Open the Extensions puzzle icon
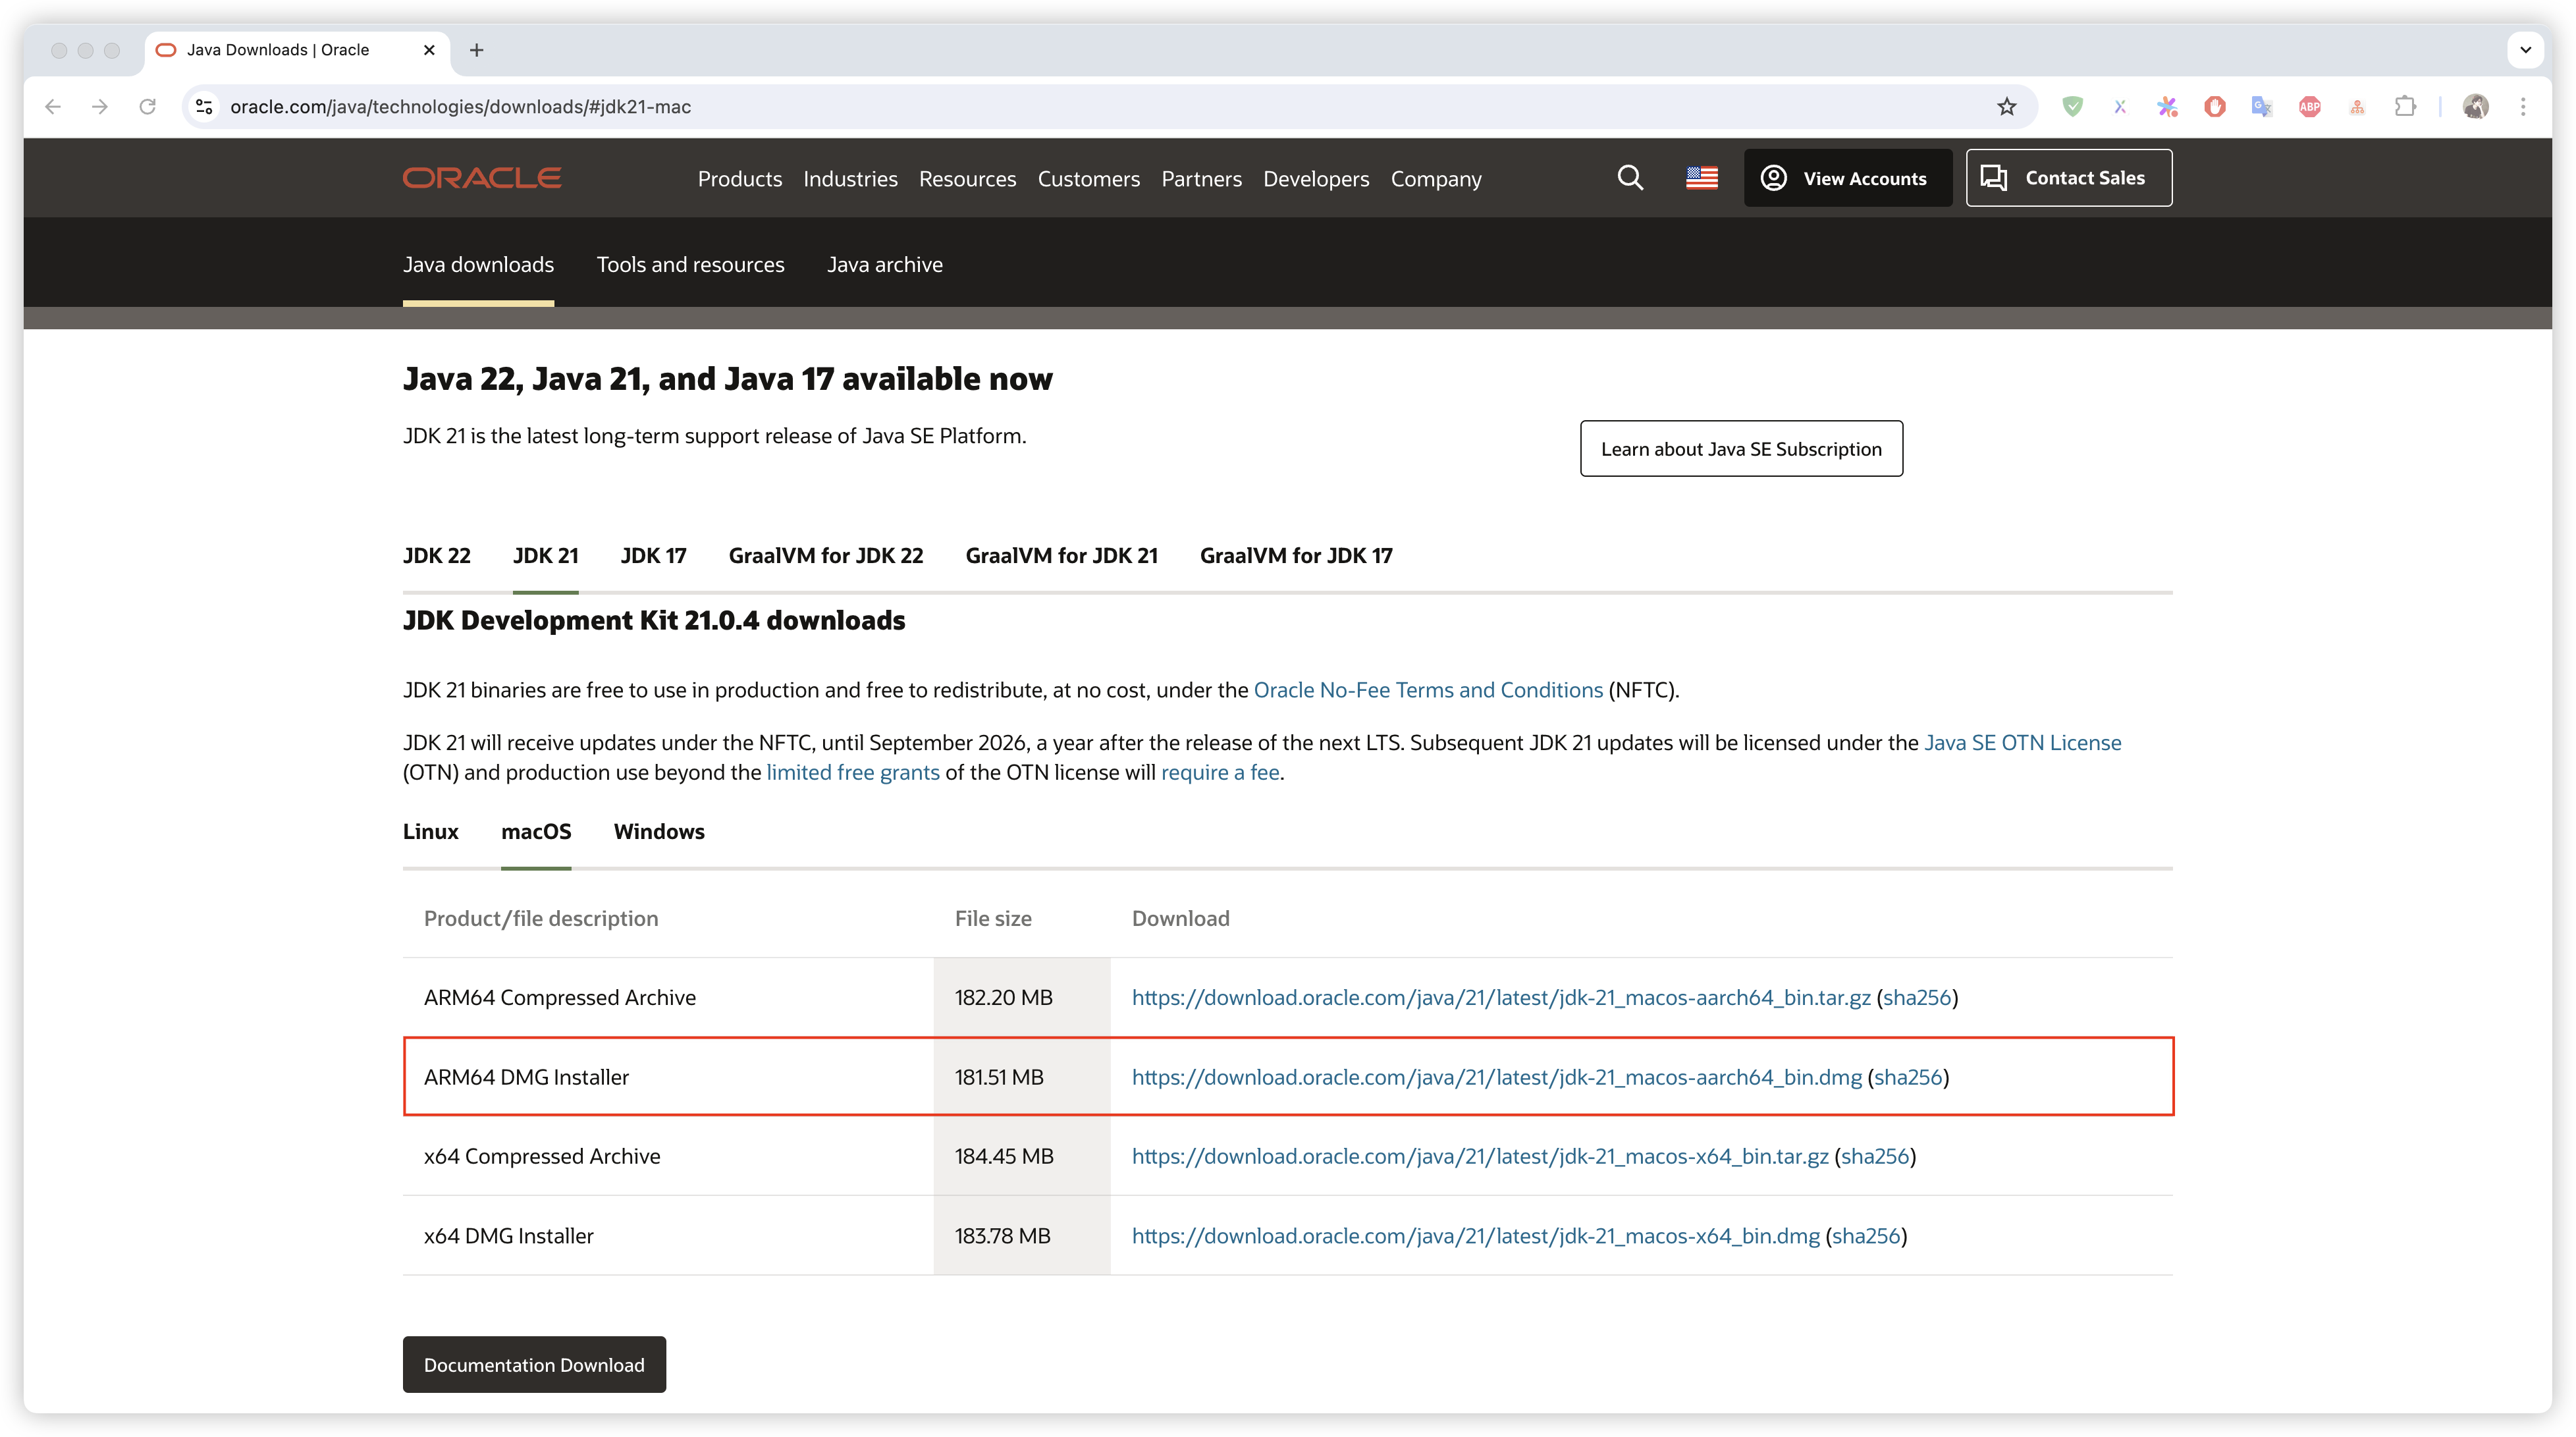The height and width of the screenshot is (1437, 2576). 2405,107
